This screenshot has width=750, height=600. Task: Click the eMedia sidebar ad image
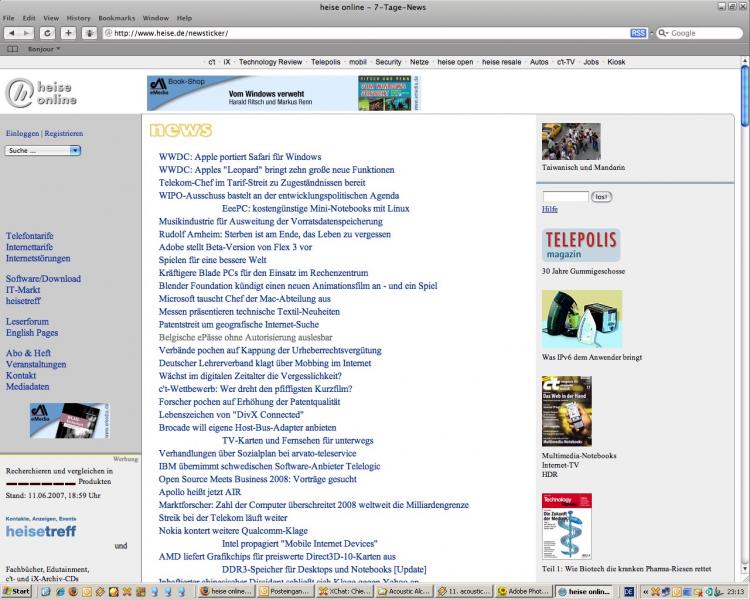(x=70, y=421)
